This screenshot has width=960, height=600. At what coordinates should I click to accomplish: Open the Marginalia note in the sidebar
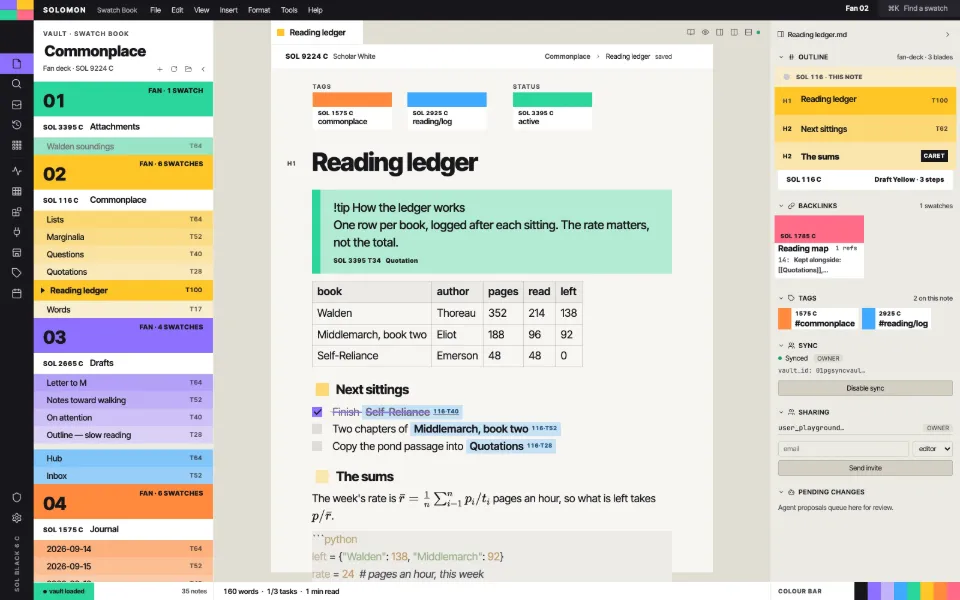[123, 236]
